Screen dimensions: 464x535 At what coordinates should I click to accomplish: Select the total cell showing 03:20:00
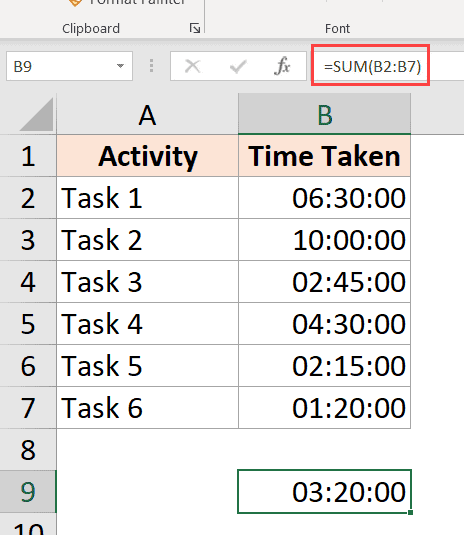[x=324, y=492]
